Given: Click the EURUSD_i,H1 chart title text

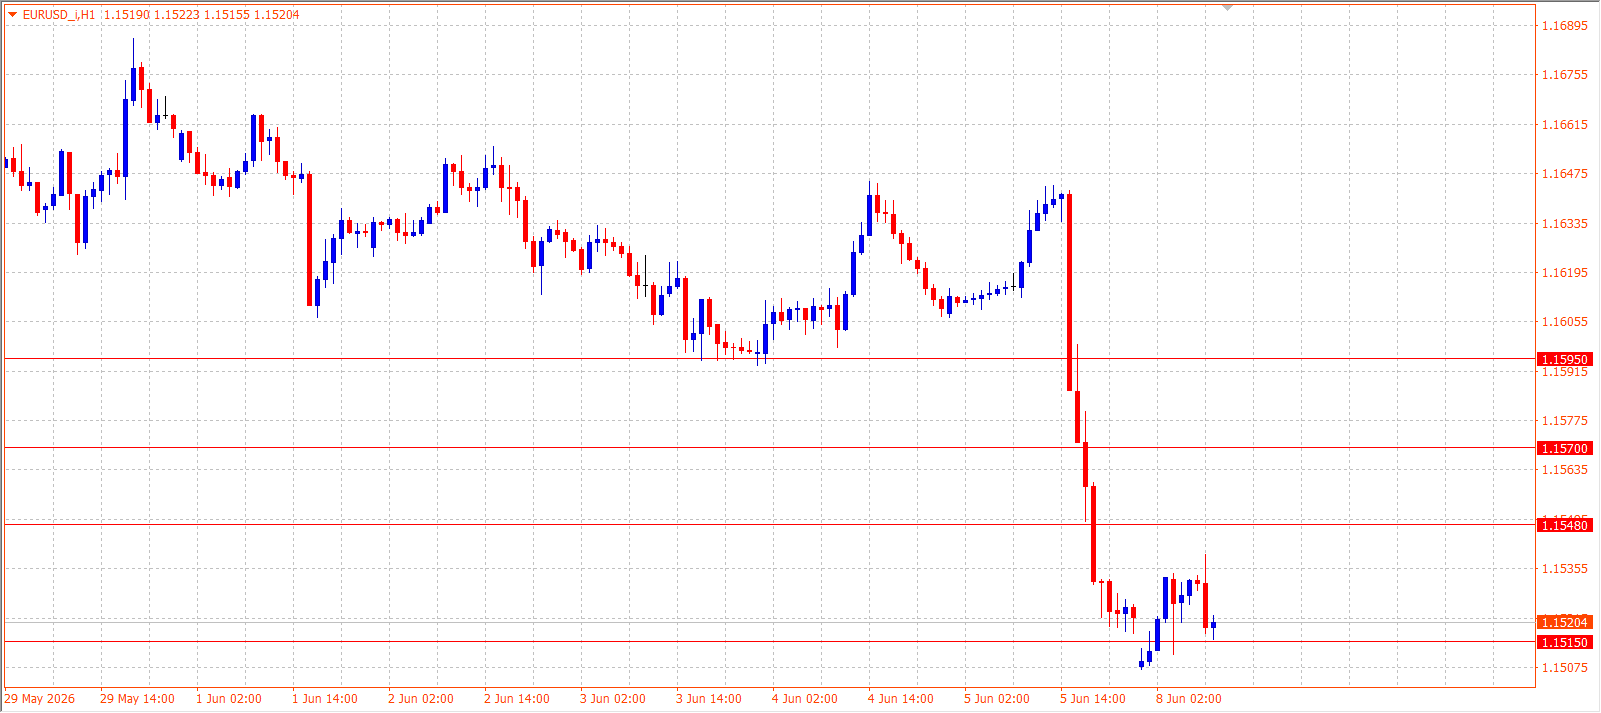Looking at the screenshot, I should (59, 15).
